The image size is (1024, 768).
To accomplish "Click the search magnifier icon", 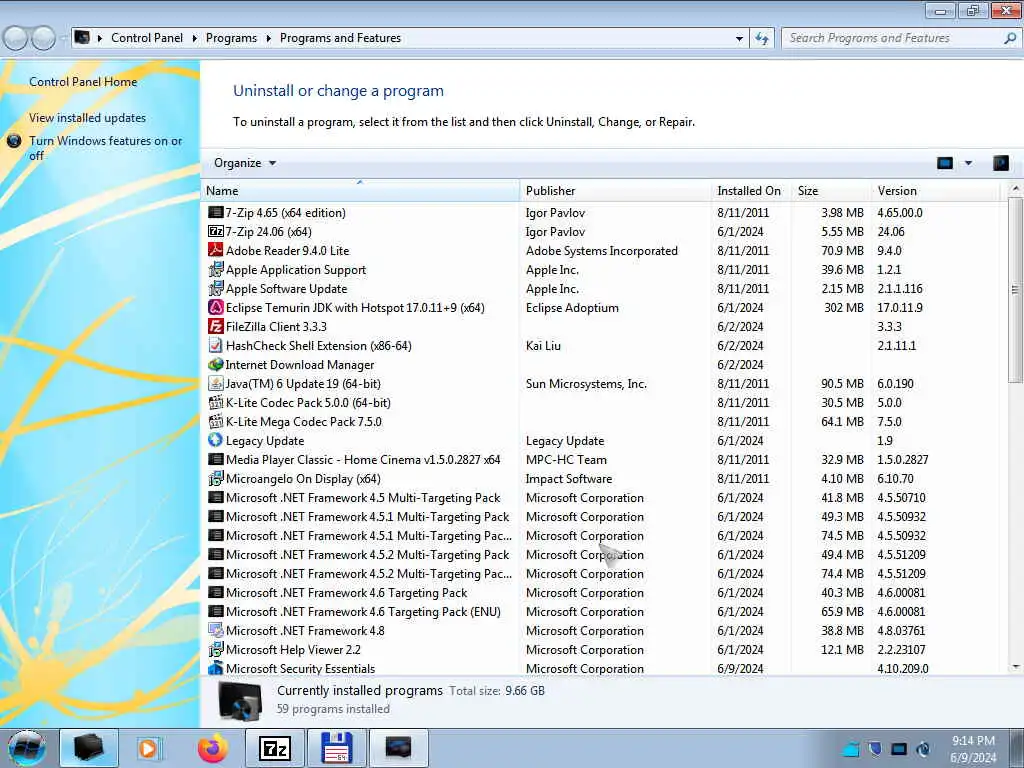I will [1010, 39].
